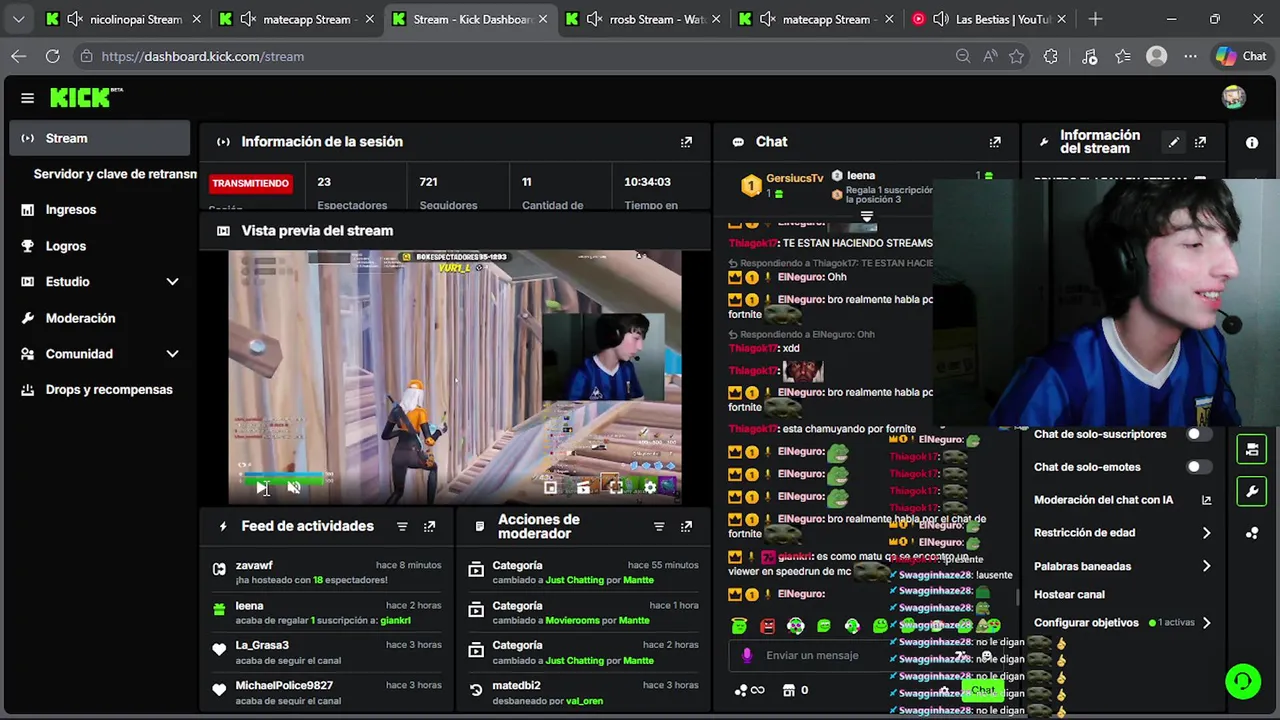Open Servidor y clave de retransmisión
The image size is (1280, 720).
(115, 174)
